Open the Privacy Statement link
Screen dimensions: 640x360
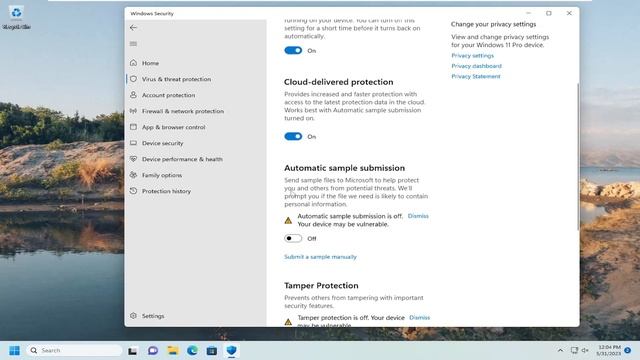pyautogui.click(x=476, y=76)
